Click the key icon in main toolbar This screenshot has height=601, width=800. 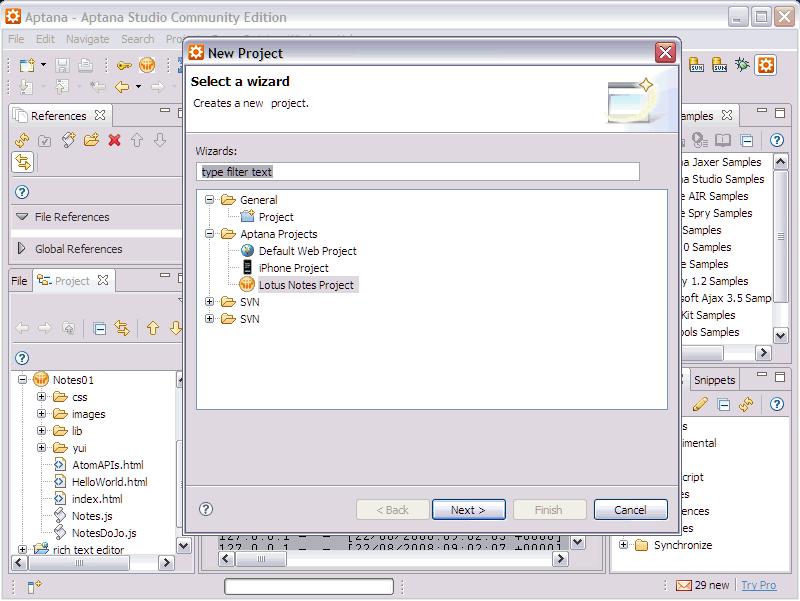(124, 65)
